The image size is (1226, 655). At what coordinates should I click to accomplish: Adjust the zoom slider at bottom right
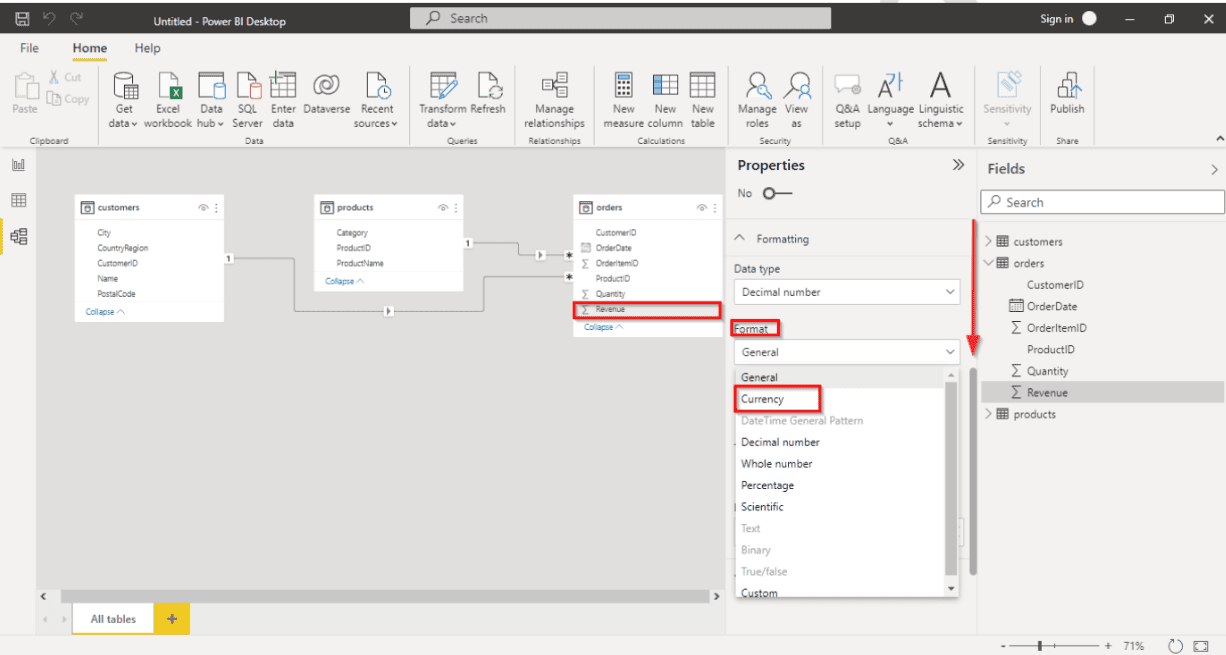[x=1040, y=646]
